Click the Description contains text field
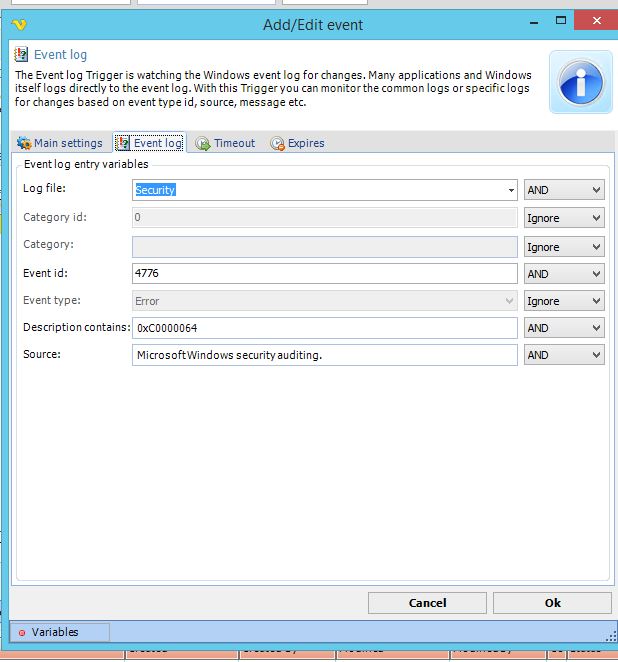The width and height of the screenshot is (618, 662). [x=324, y=328]
